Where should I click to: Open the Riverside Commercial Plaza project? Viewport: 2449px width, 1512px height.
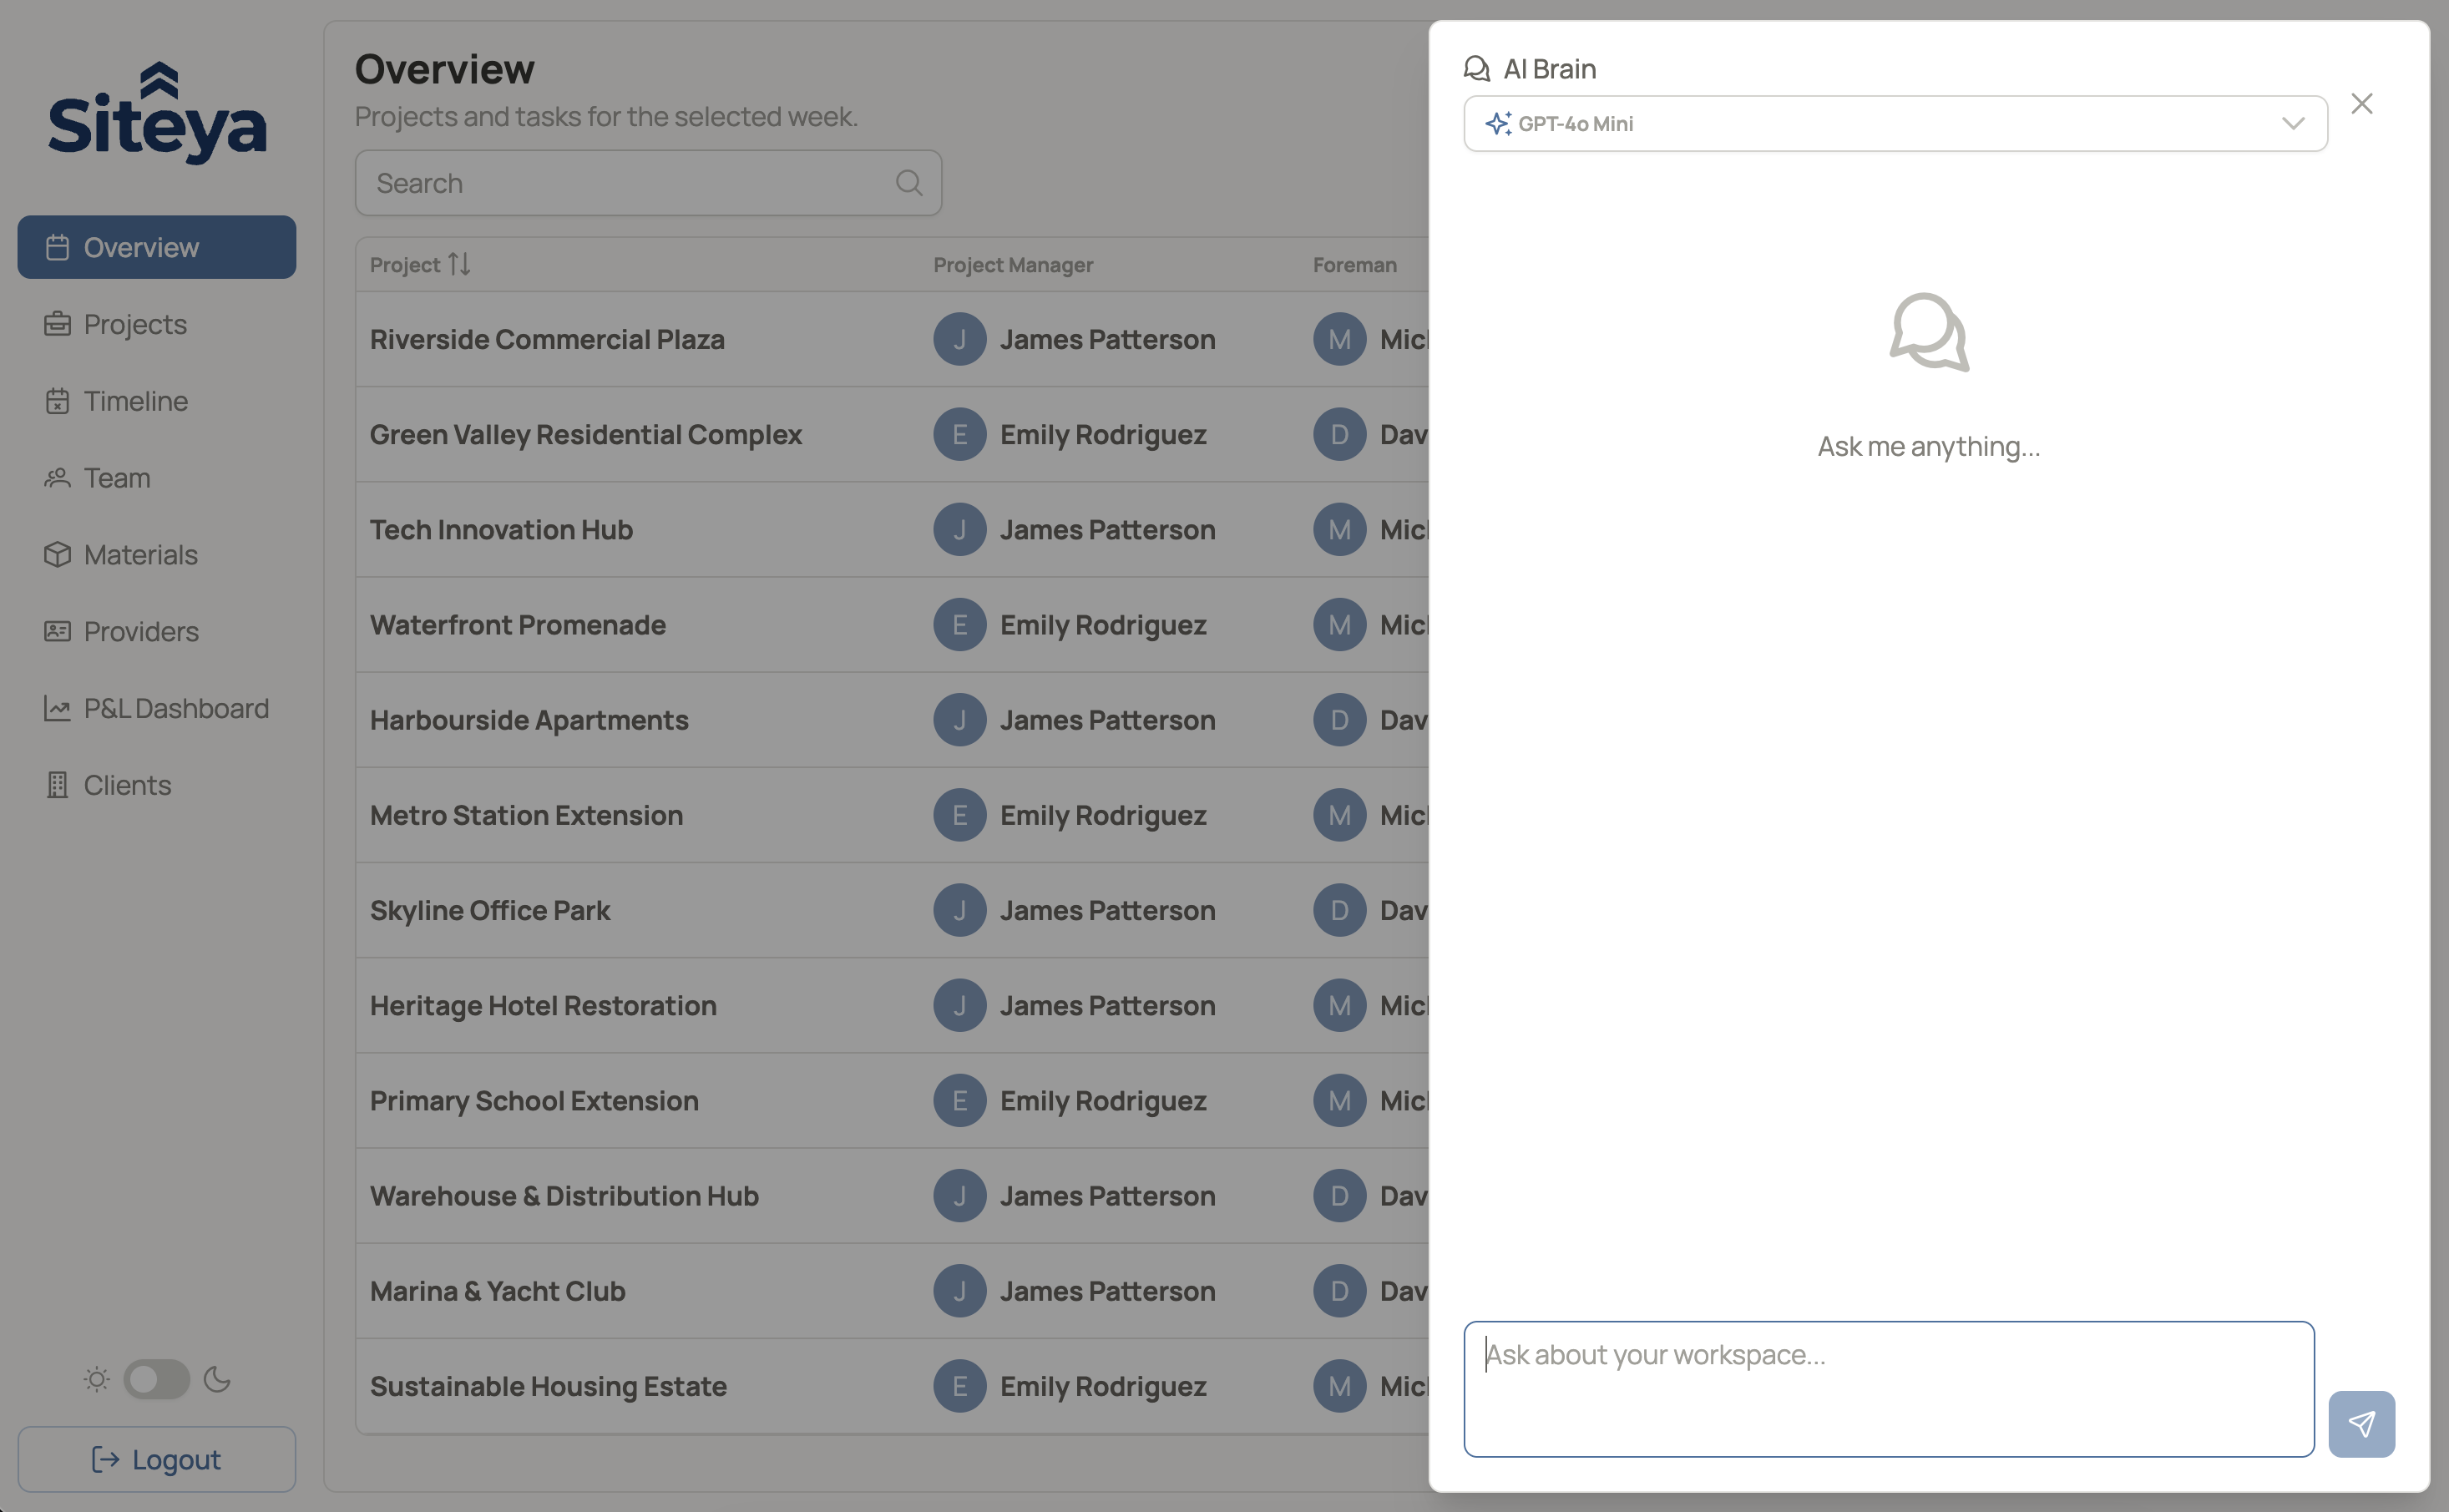pos(547,339)
